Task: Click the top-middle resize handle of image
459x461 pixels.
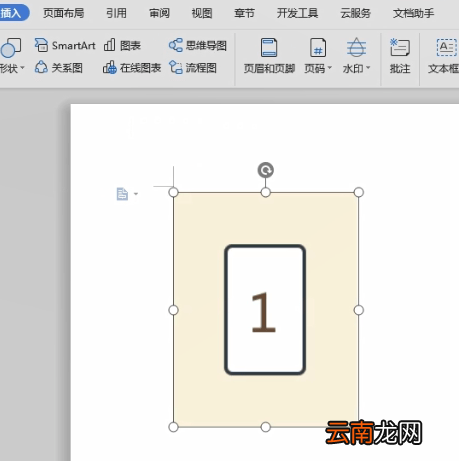Action: 266,192
